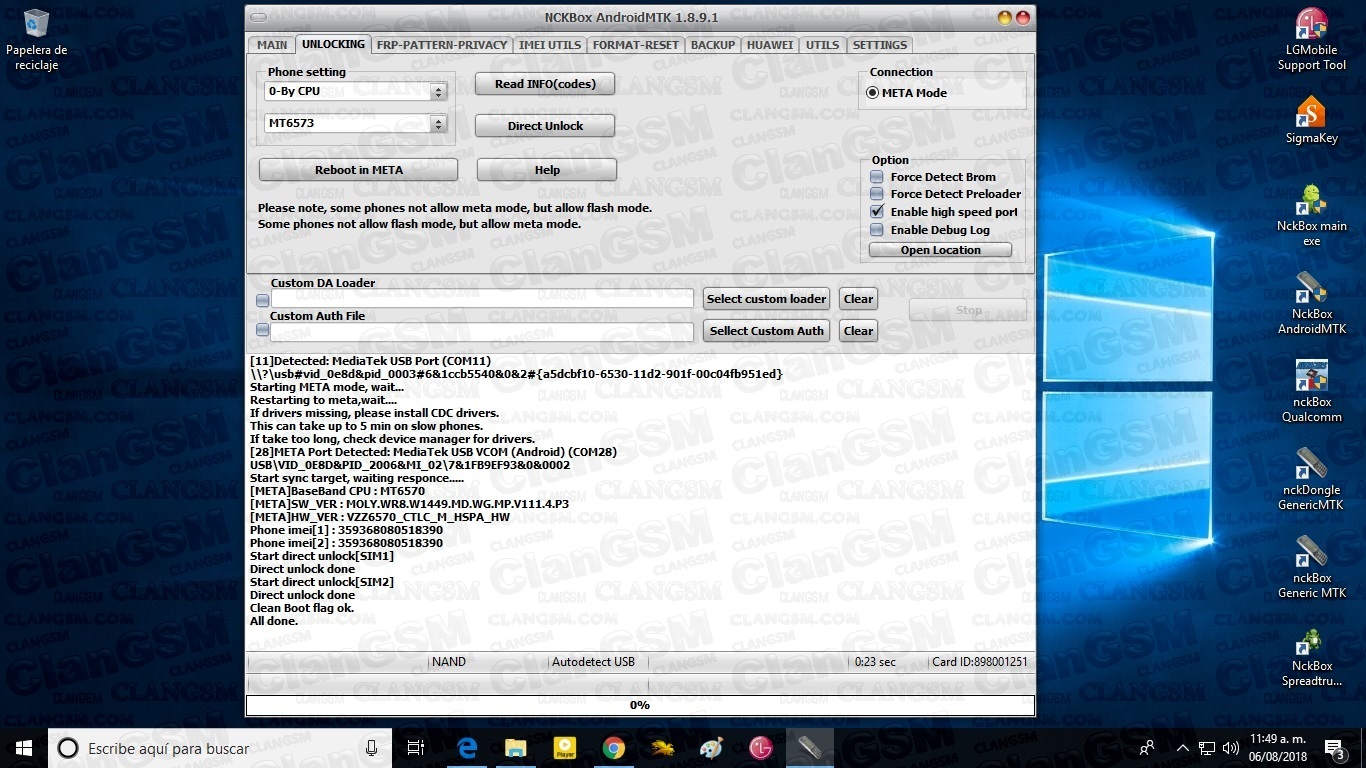Select the META Mode radio button
Screen dimensions: 1366x768
(x=873, y=93)
